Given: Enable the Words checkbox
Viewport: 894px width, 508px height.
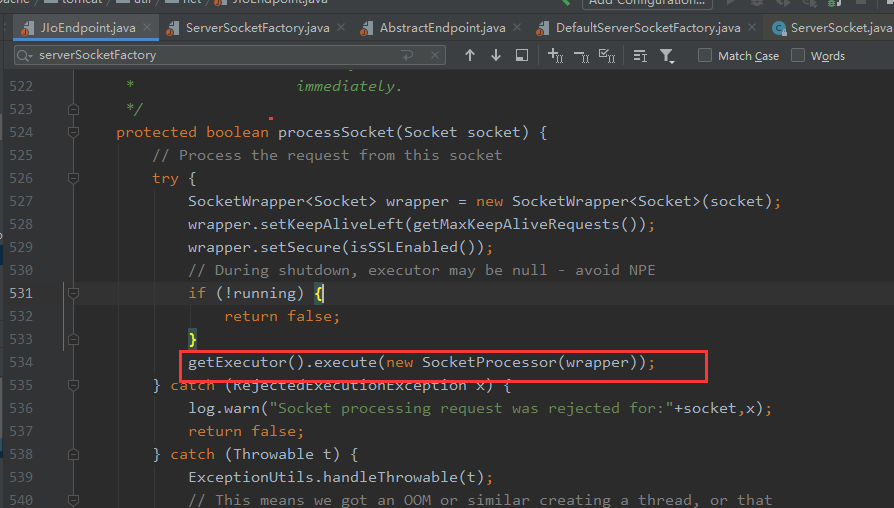Looking at the screenshot, I should tap(798, 55).
